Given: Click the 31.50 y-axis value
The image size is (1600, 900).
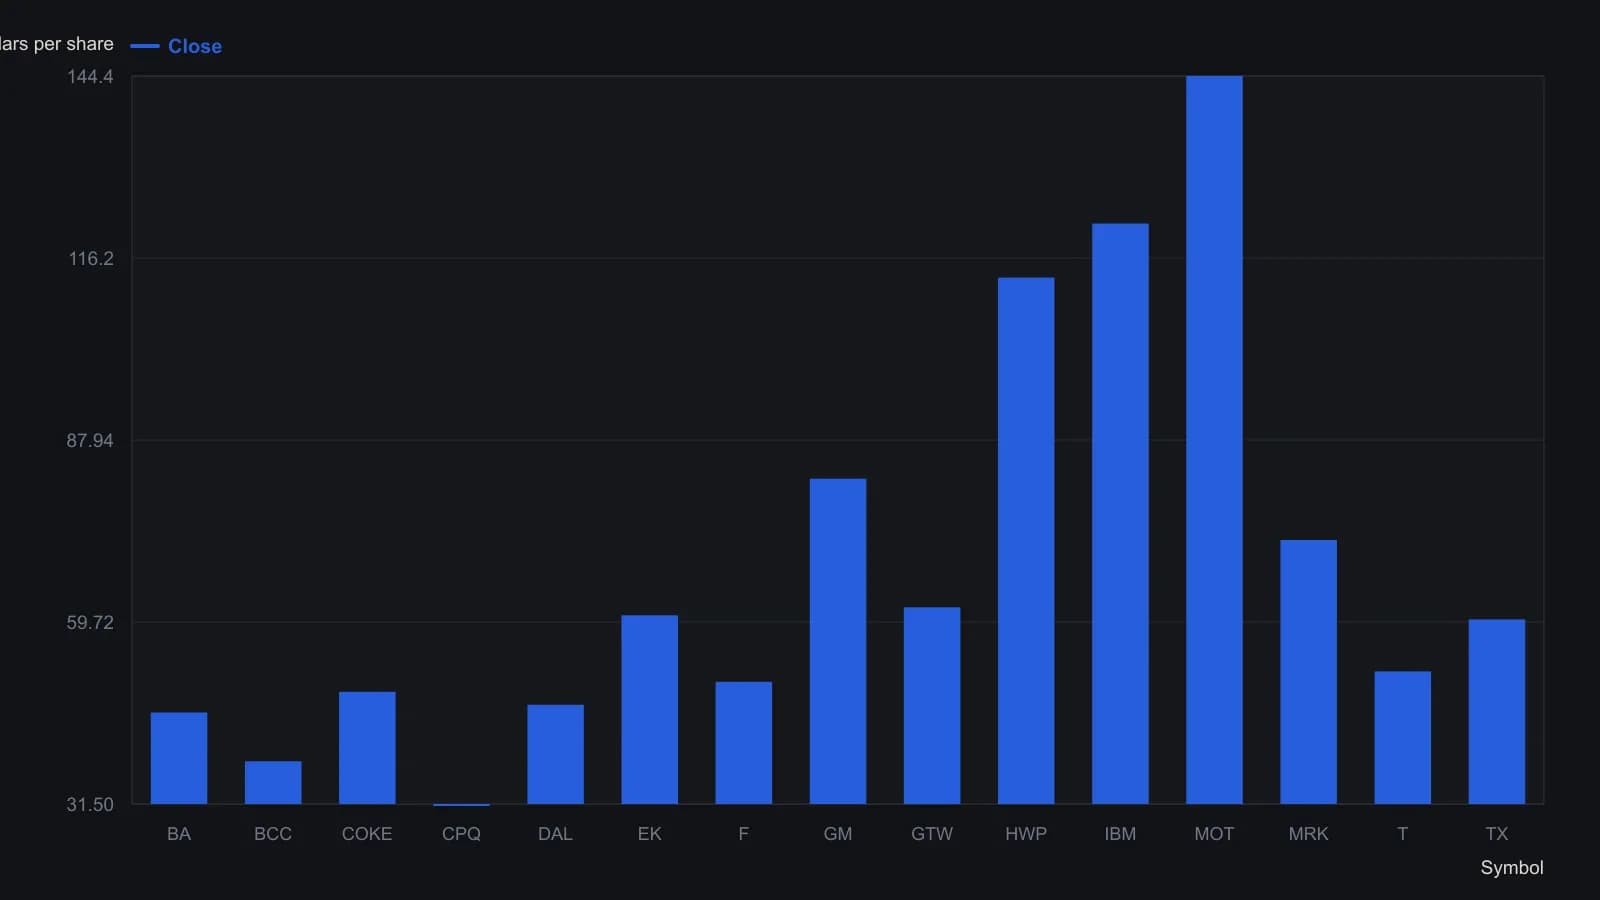Looking at the screenshot, I should 90,805.
